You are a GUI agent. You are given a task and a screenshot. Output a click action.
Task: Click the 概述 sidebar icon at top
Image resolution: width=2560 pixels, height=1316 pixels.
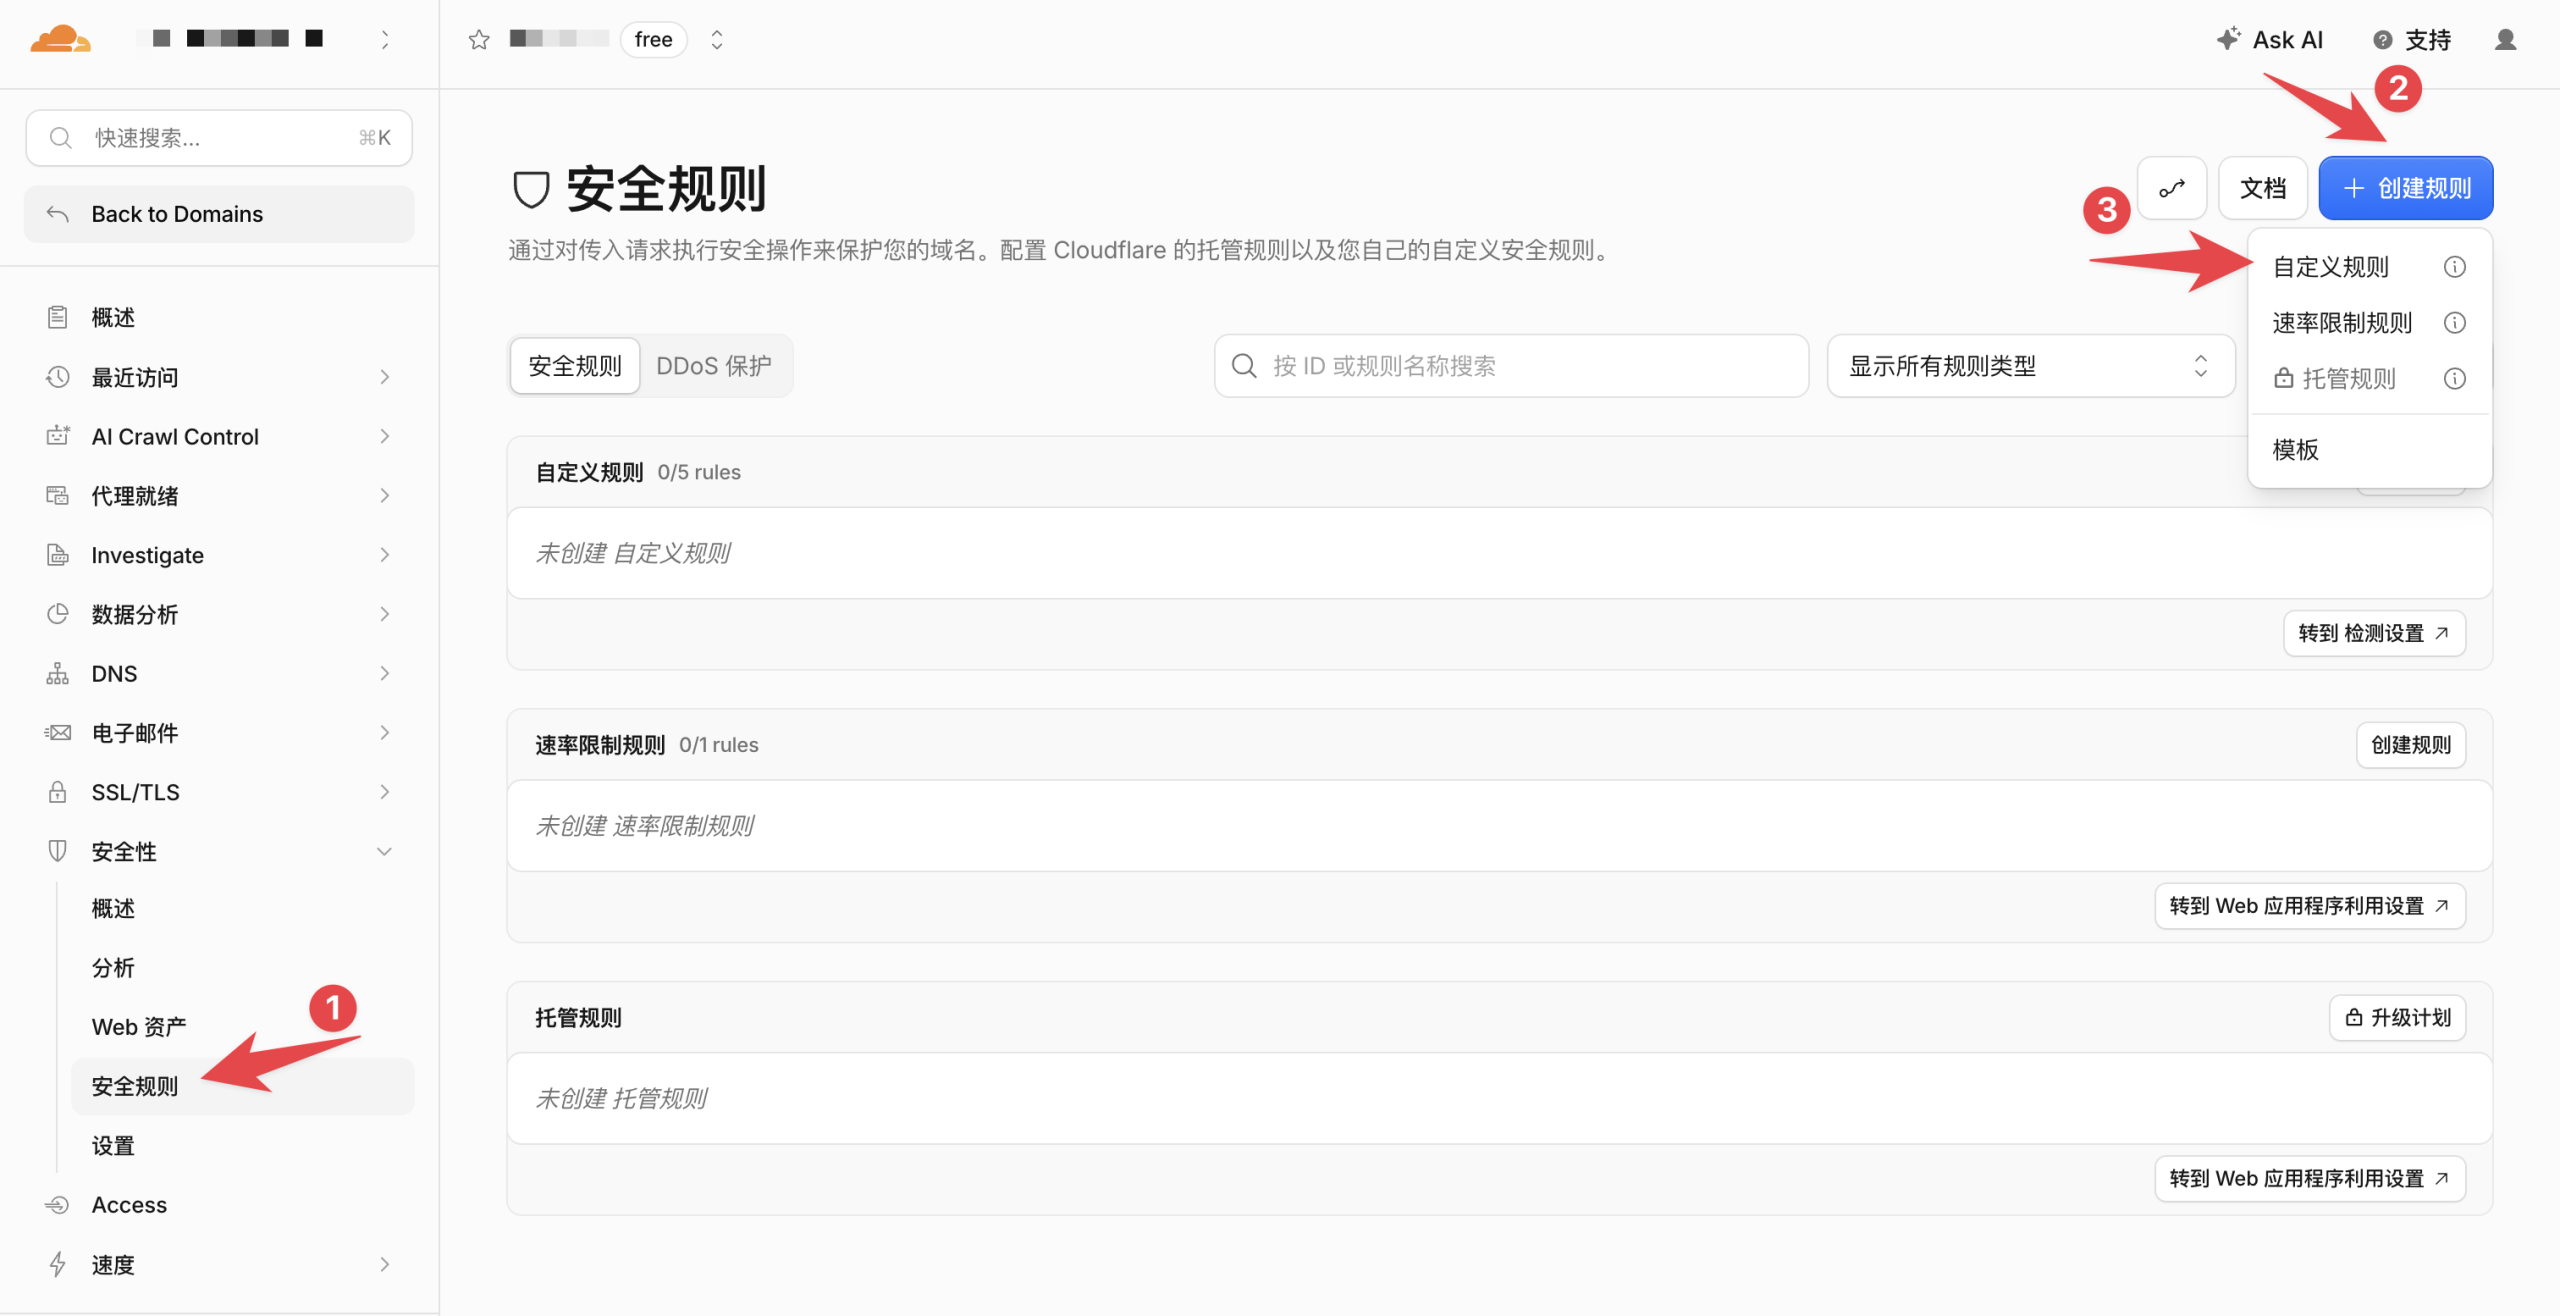click(58, 318)
